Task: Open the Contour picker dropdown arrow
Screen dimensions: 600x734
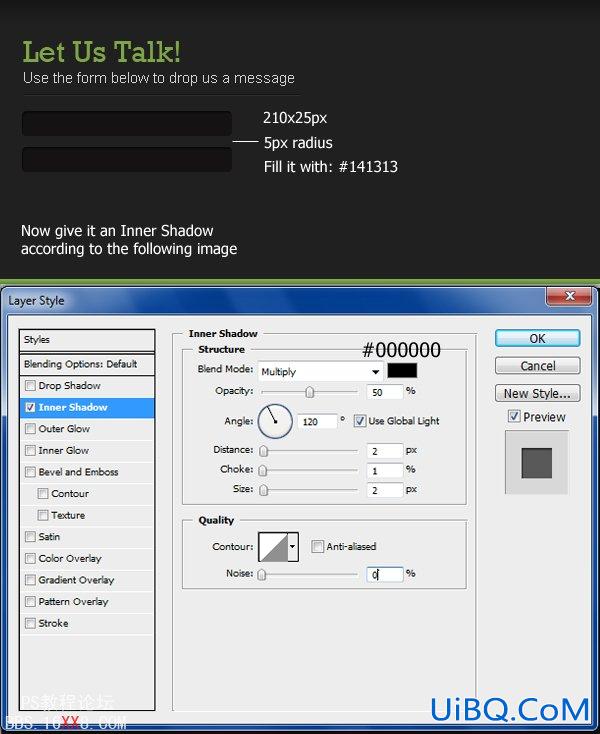Action: (293, 546)
